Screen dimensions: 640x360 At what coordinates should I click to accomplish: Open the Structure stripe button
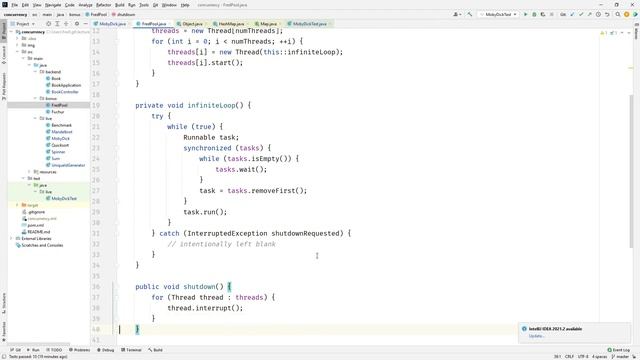pyautogui.click(x=4, y=303)
